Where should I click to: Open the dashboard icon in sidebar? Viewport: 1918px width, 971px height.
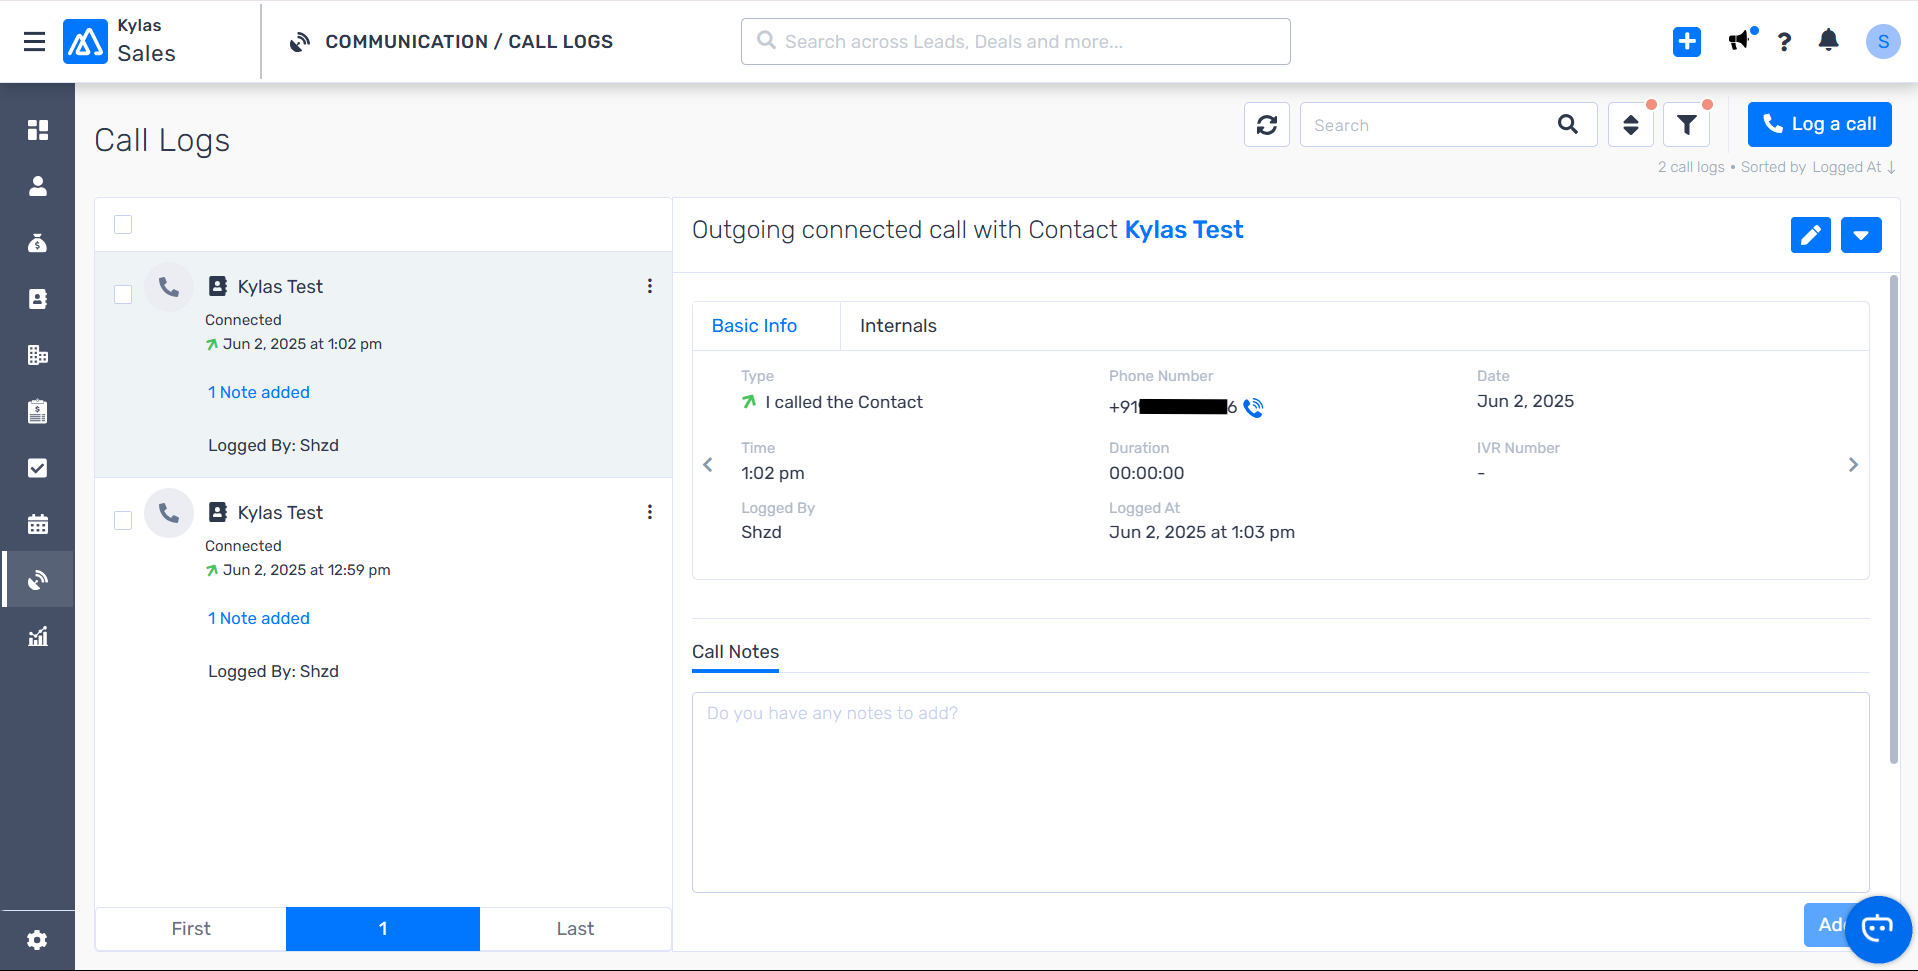(38, 130)
